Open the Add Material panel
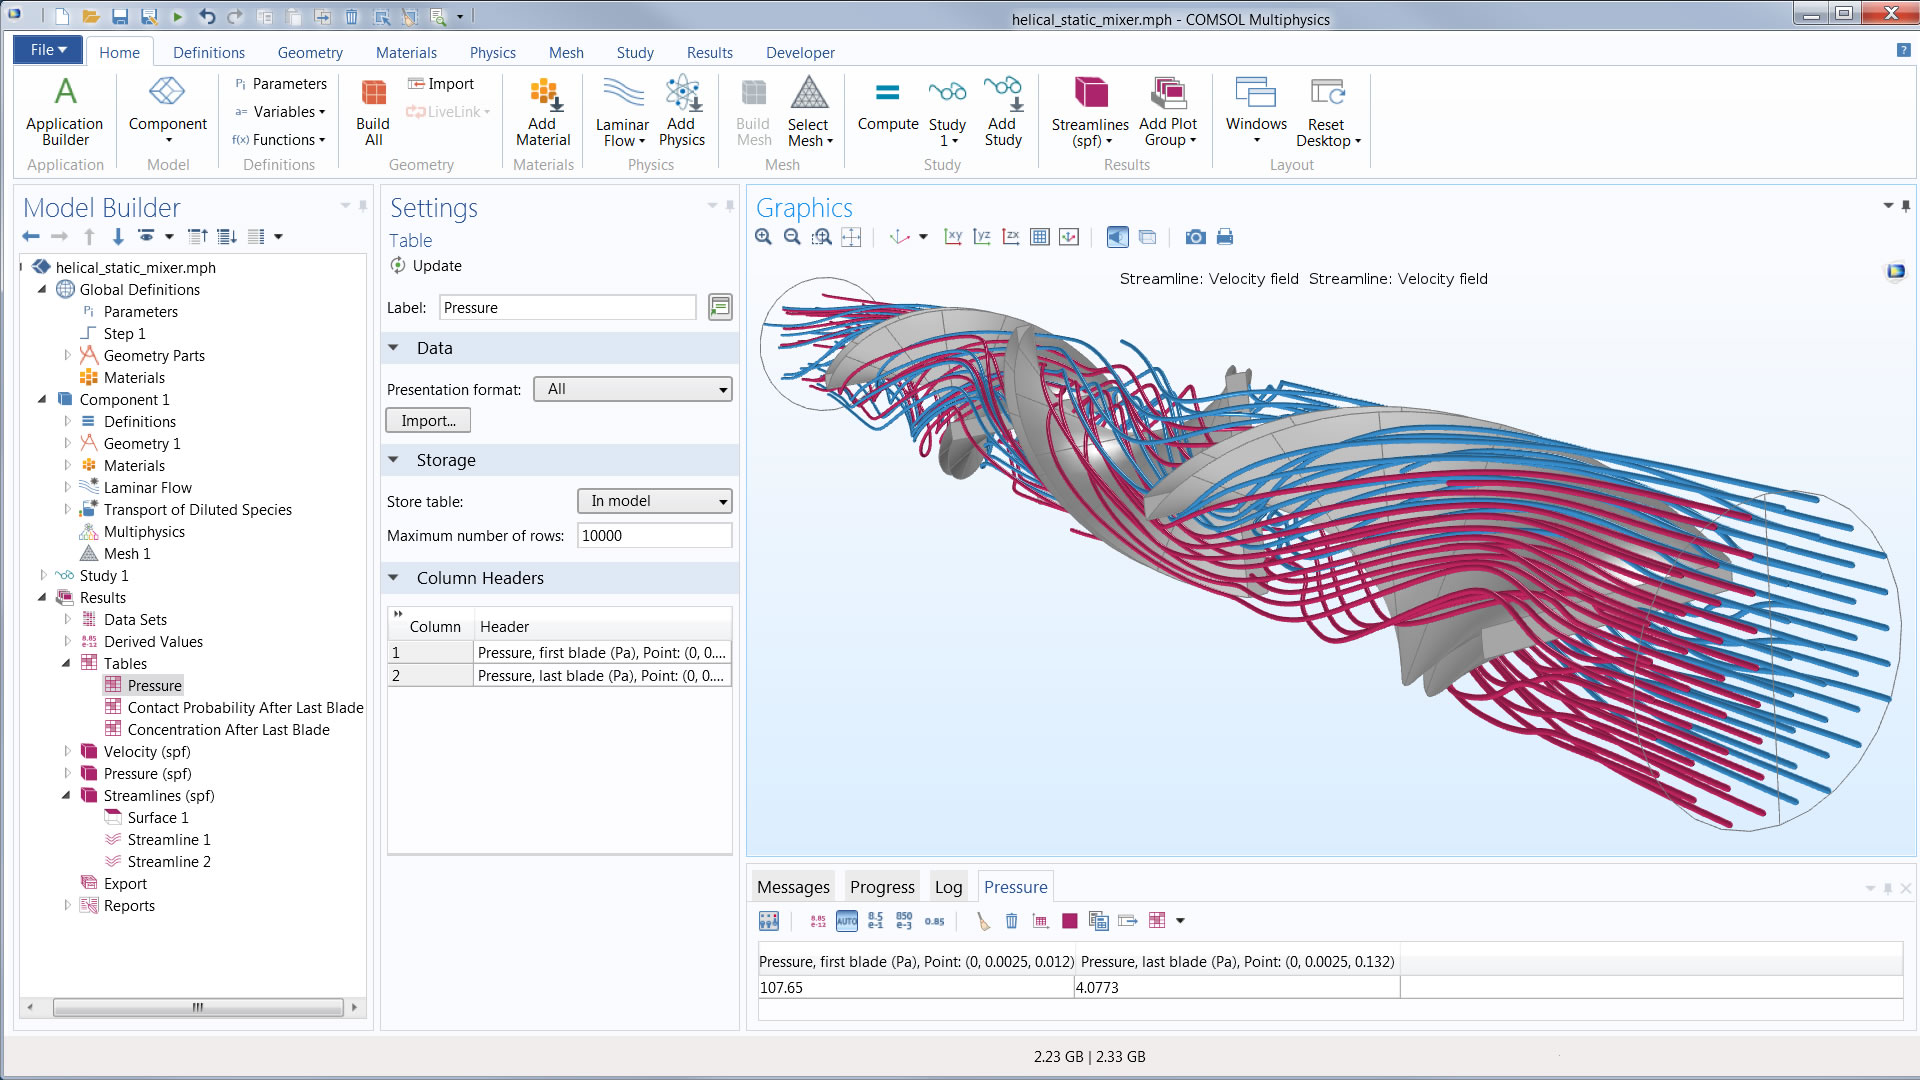Viewport: 1920px width, 1080px height. click(543, 112)
